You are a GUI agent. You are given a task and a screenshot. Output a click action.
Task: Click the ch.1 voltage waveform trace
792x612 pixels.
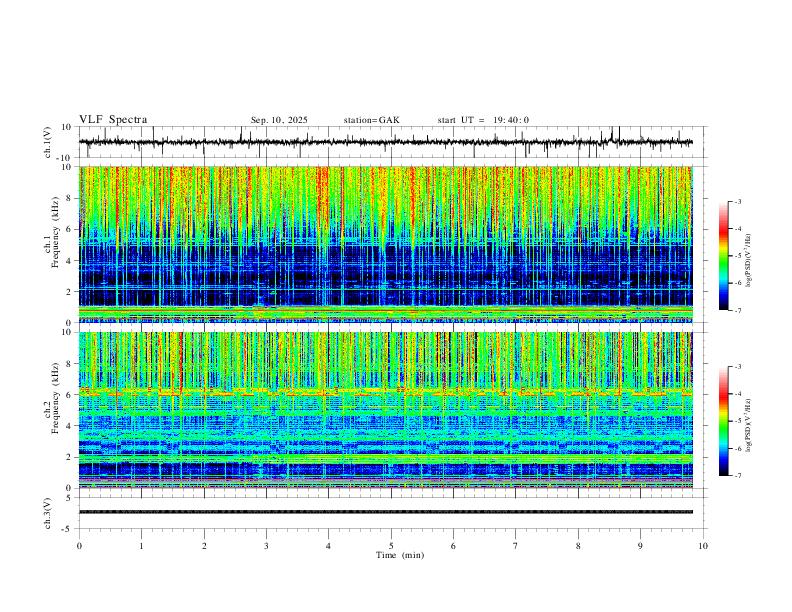coord(385,142)
